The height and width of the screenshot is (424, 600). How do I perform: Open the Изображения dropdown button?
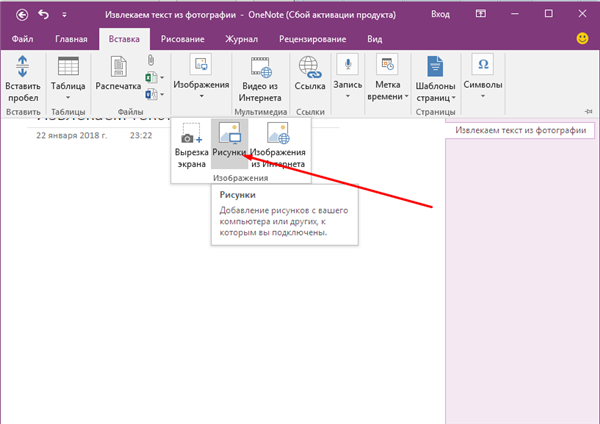[x=201, y=78]
